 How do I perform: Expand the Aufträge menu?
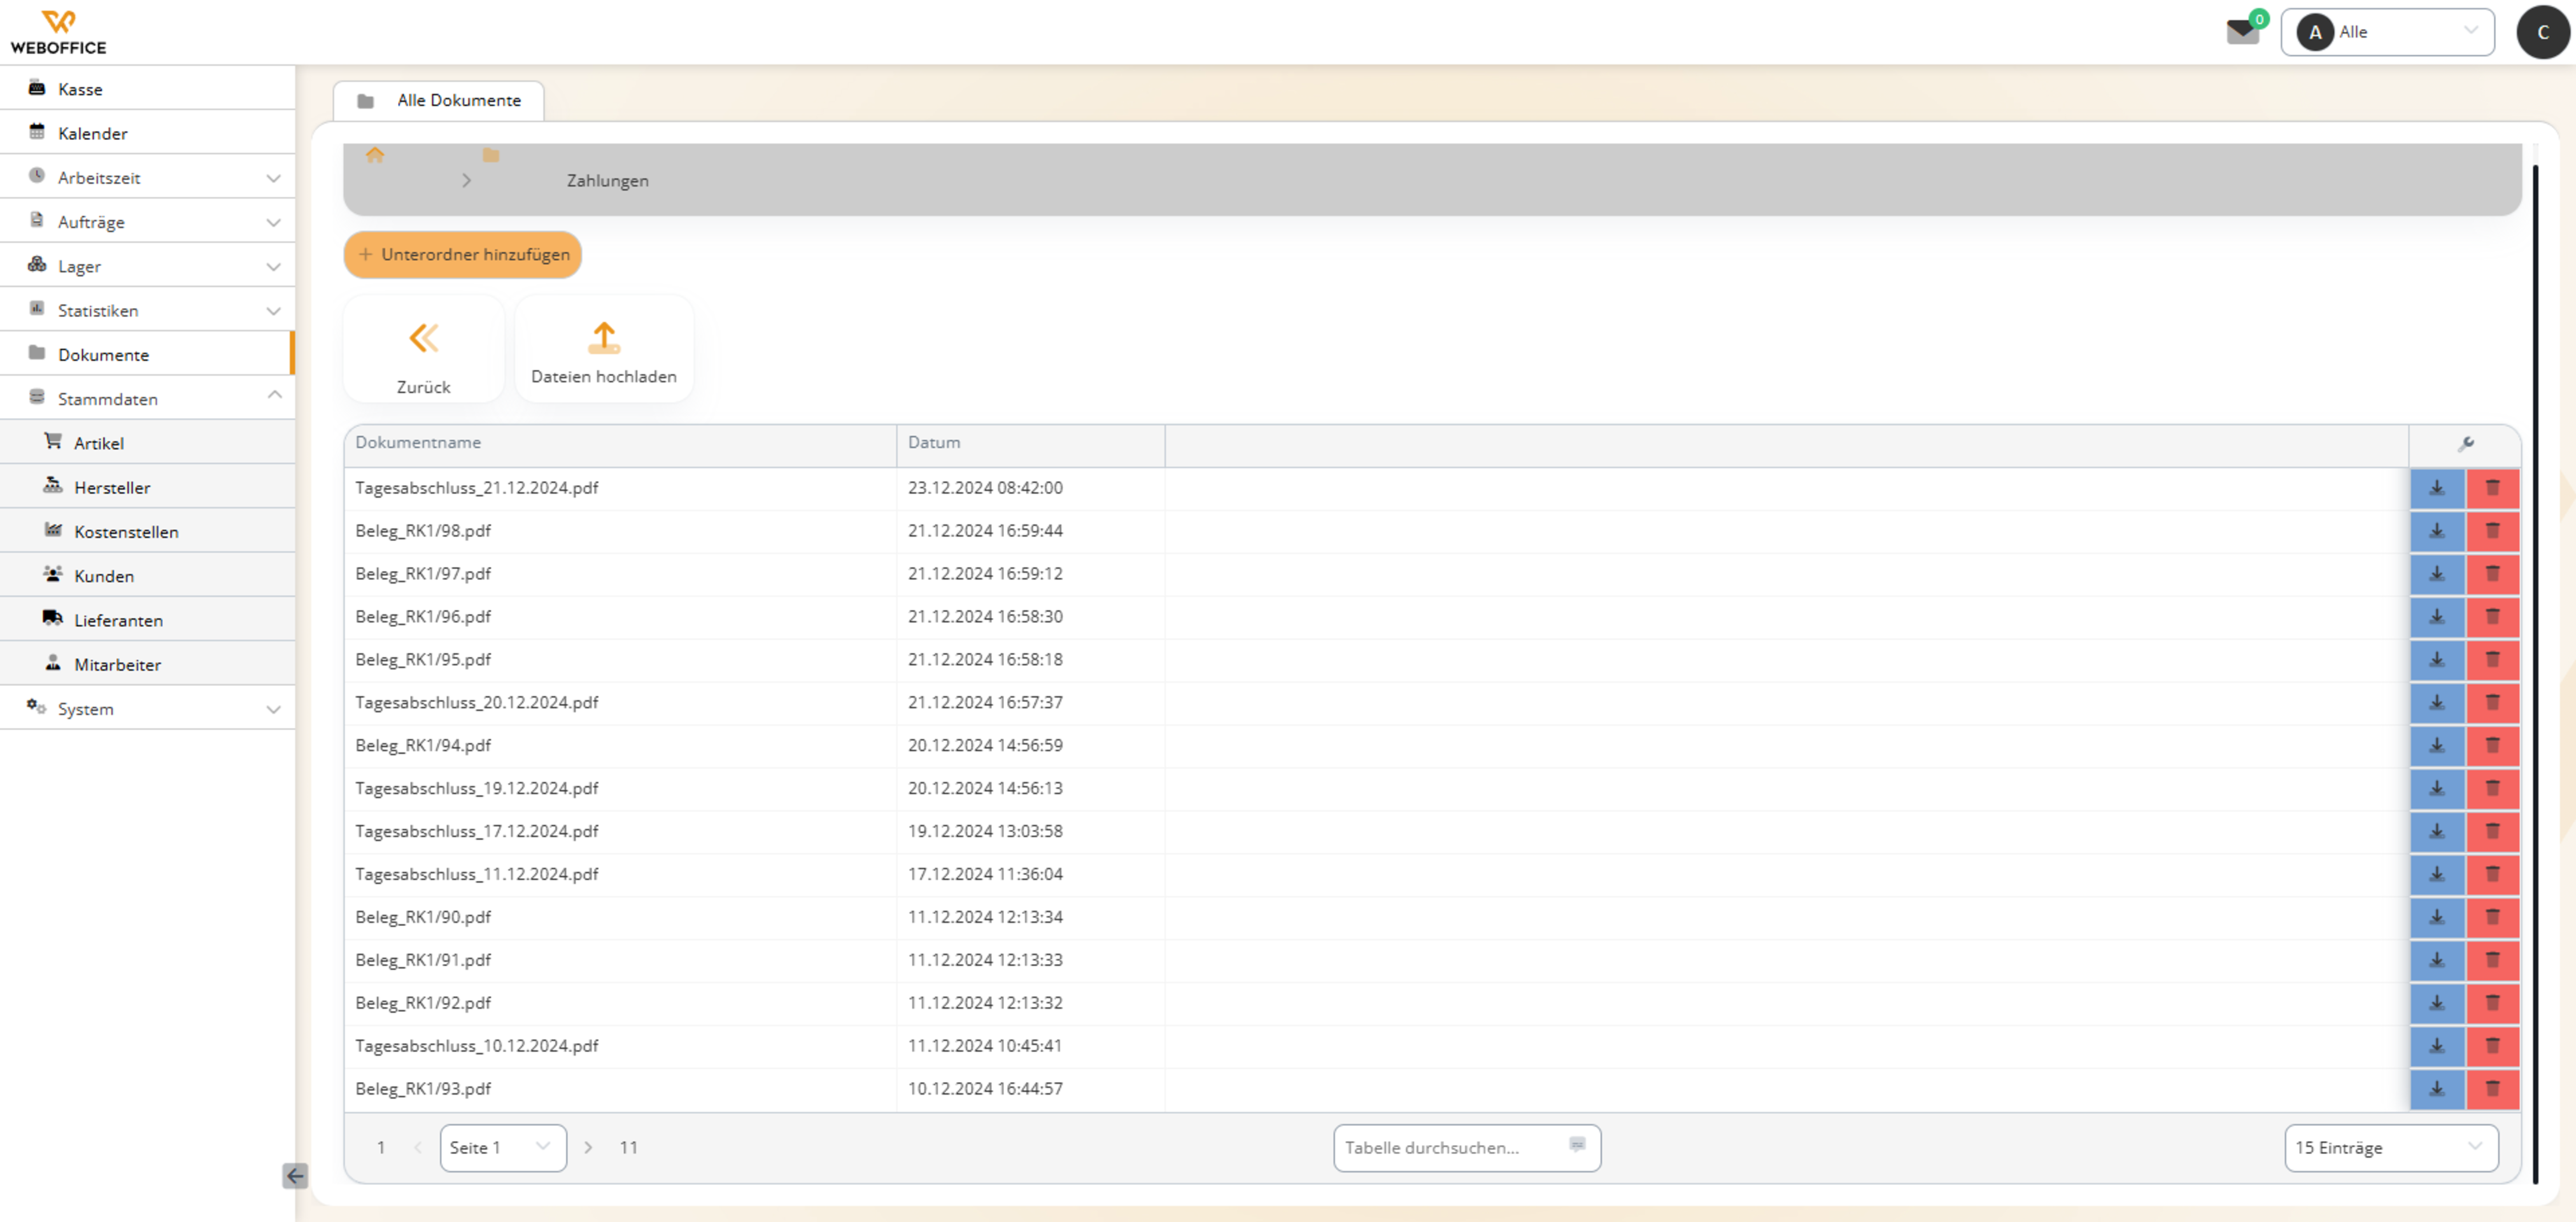[148, 222]
